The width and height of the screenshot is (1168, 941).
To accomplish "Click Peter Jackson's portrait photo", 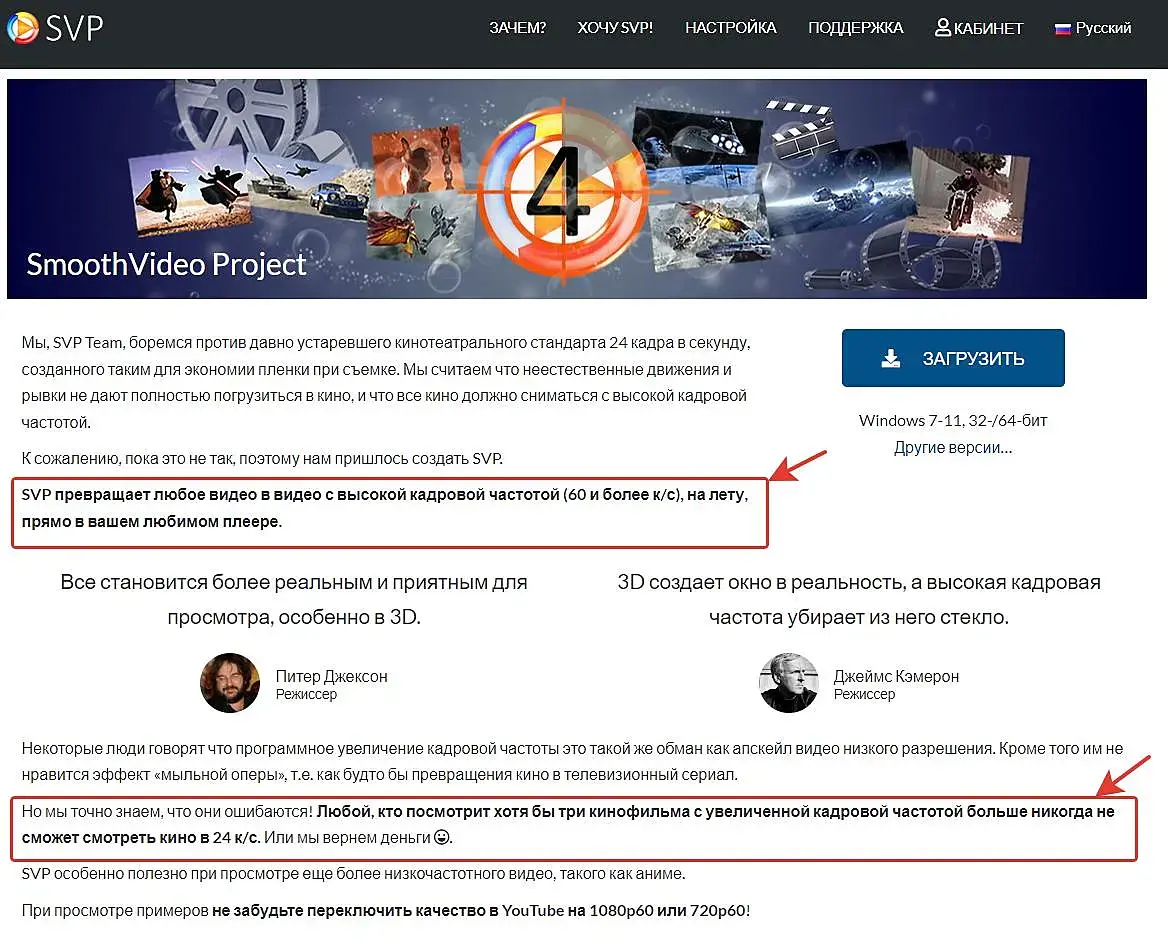I will tap(230, 682).
